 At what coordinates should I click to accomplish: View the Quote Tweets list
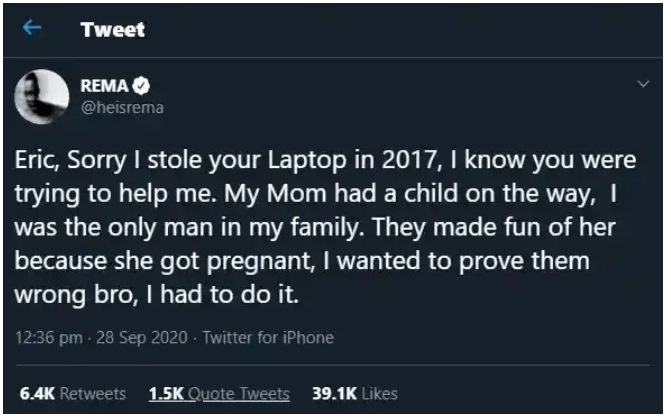[219, 393]
